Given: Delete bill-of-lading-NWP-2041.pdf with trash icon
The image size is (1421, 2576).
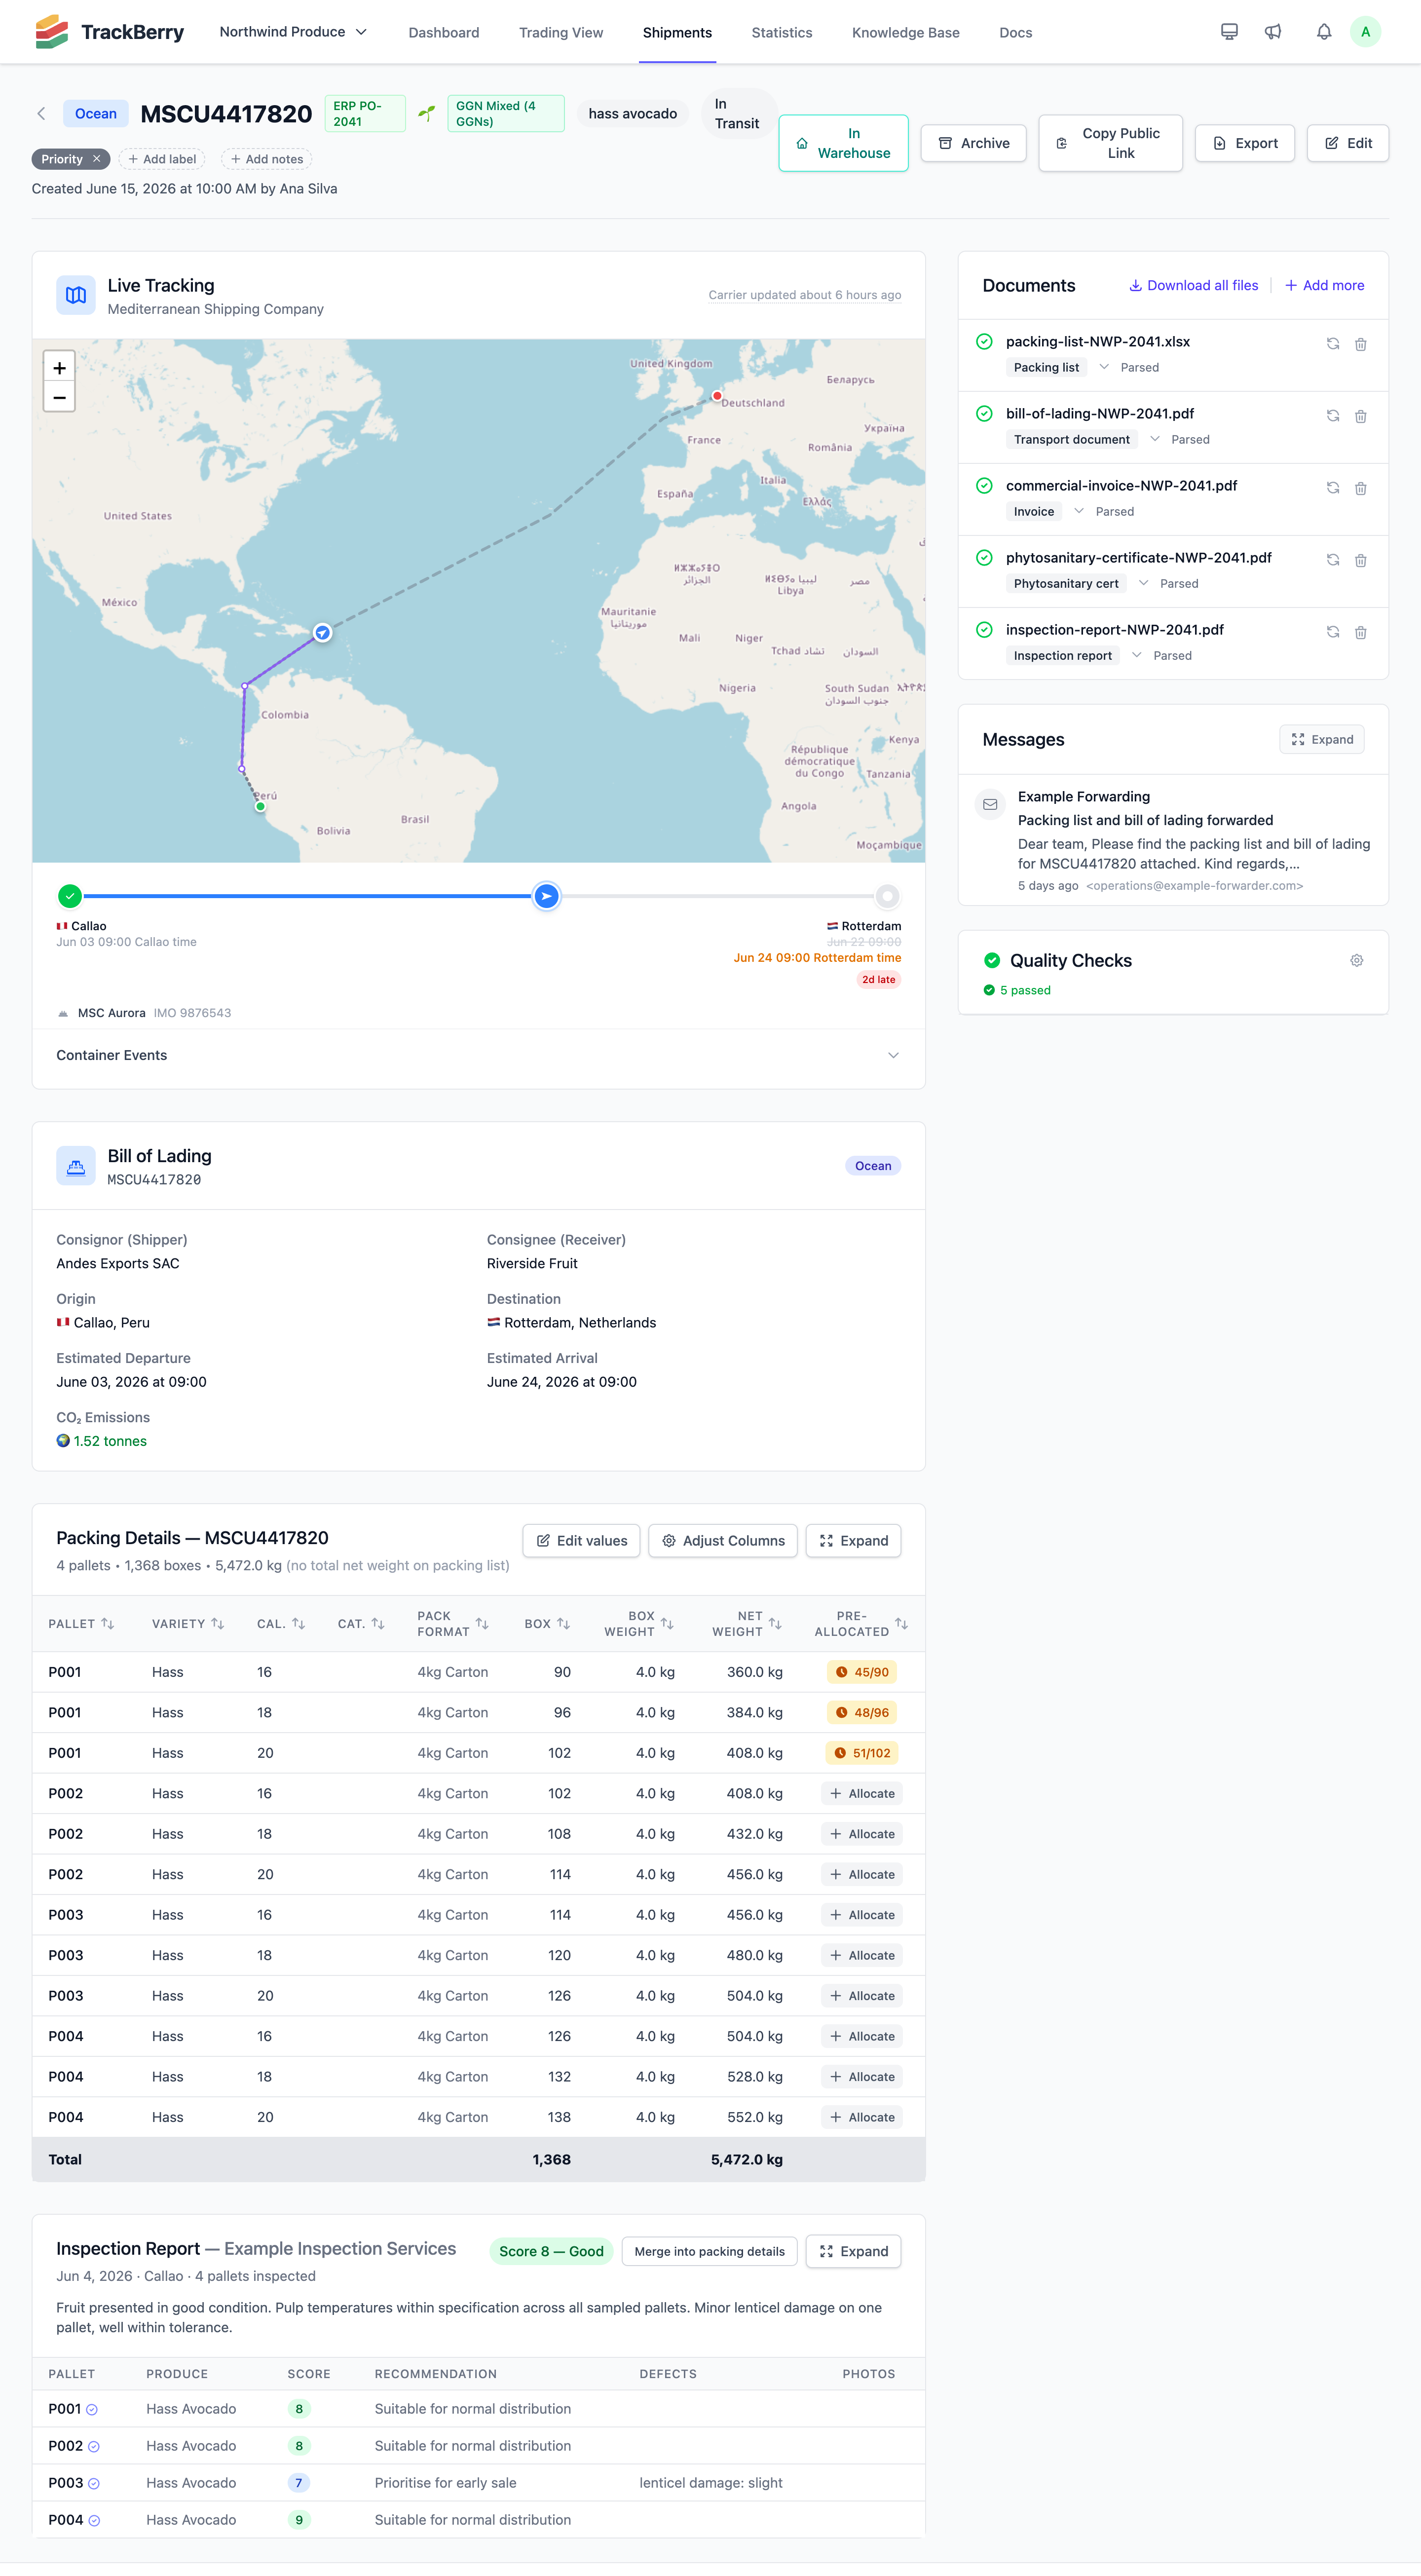Looking at the screenshot, I should tap(1360, 416).
